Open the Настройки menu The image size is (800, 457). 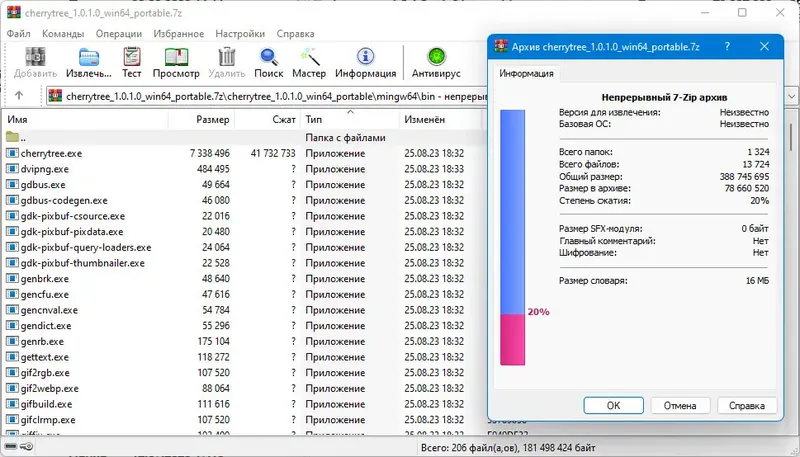[240, 34]
